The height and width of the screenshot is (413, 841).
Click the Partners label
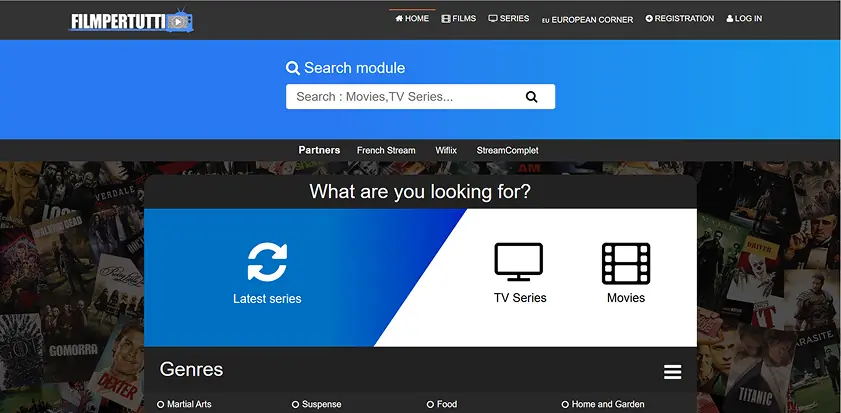coord(319,150)
